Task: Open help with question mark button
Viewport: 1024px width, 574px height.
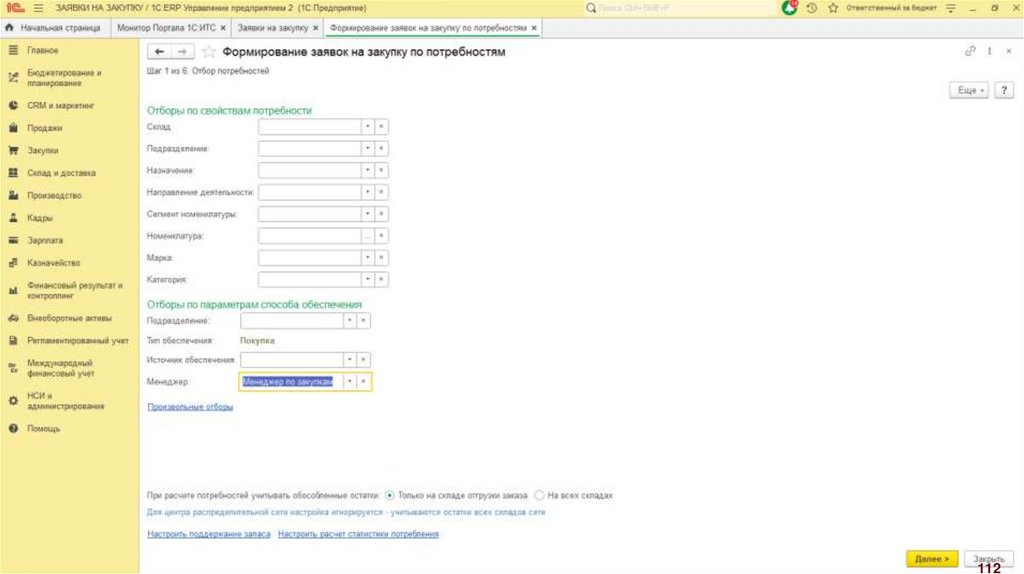Action: coord(1004,90)
